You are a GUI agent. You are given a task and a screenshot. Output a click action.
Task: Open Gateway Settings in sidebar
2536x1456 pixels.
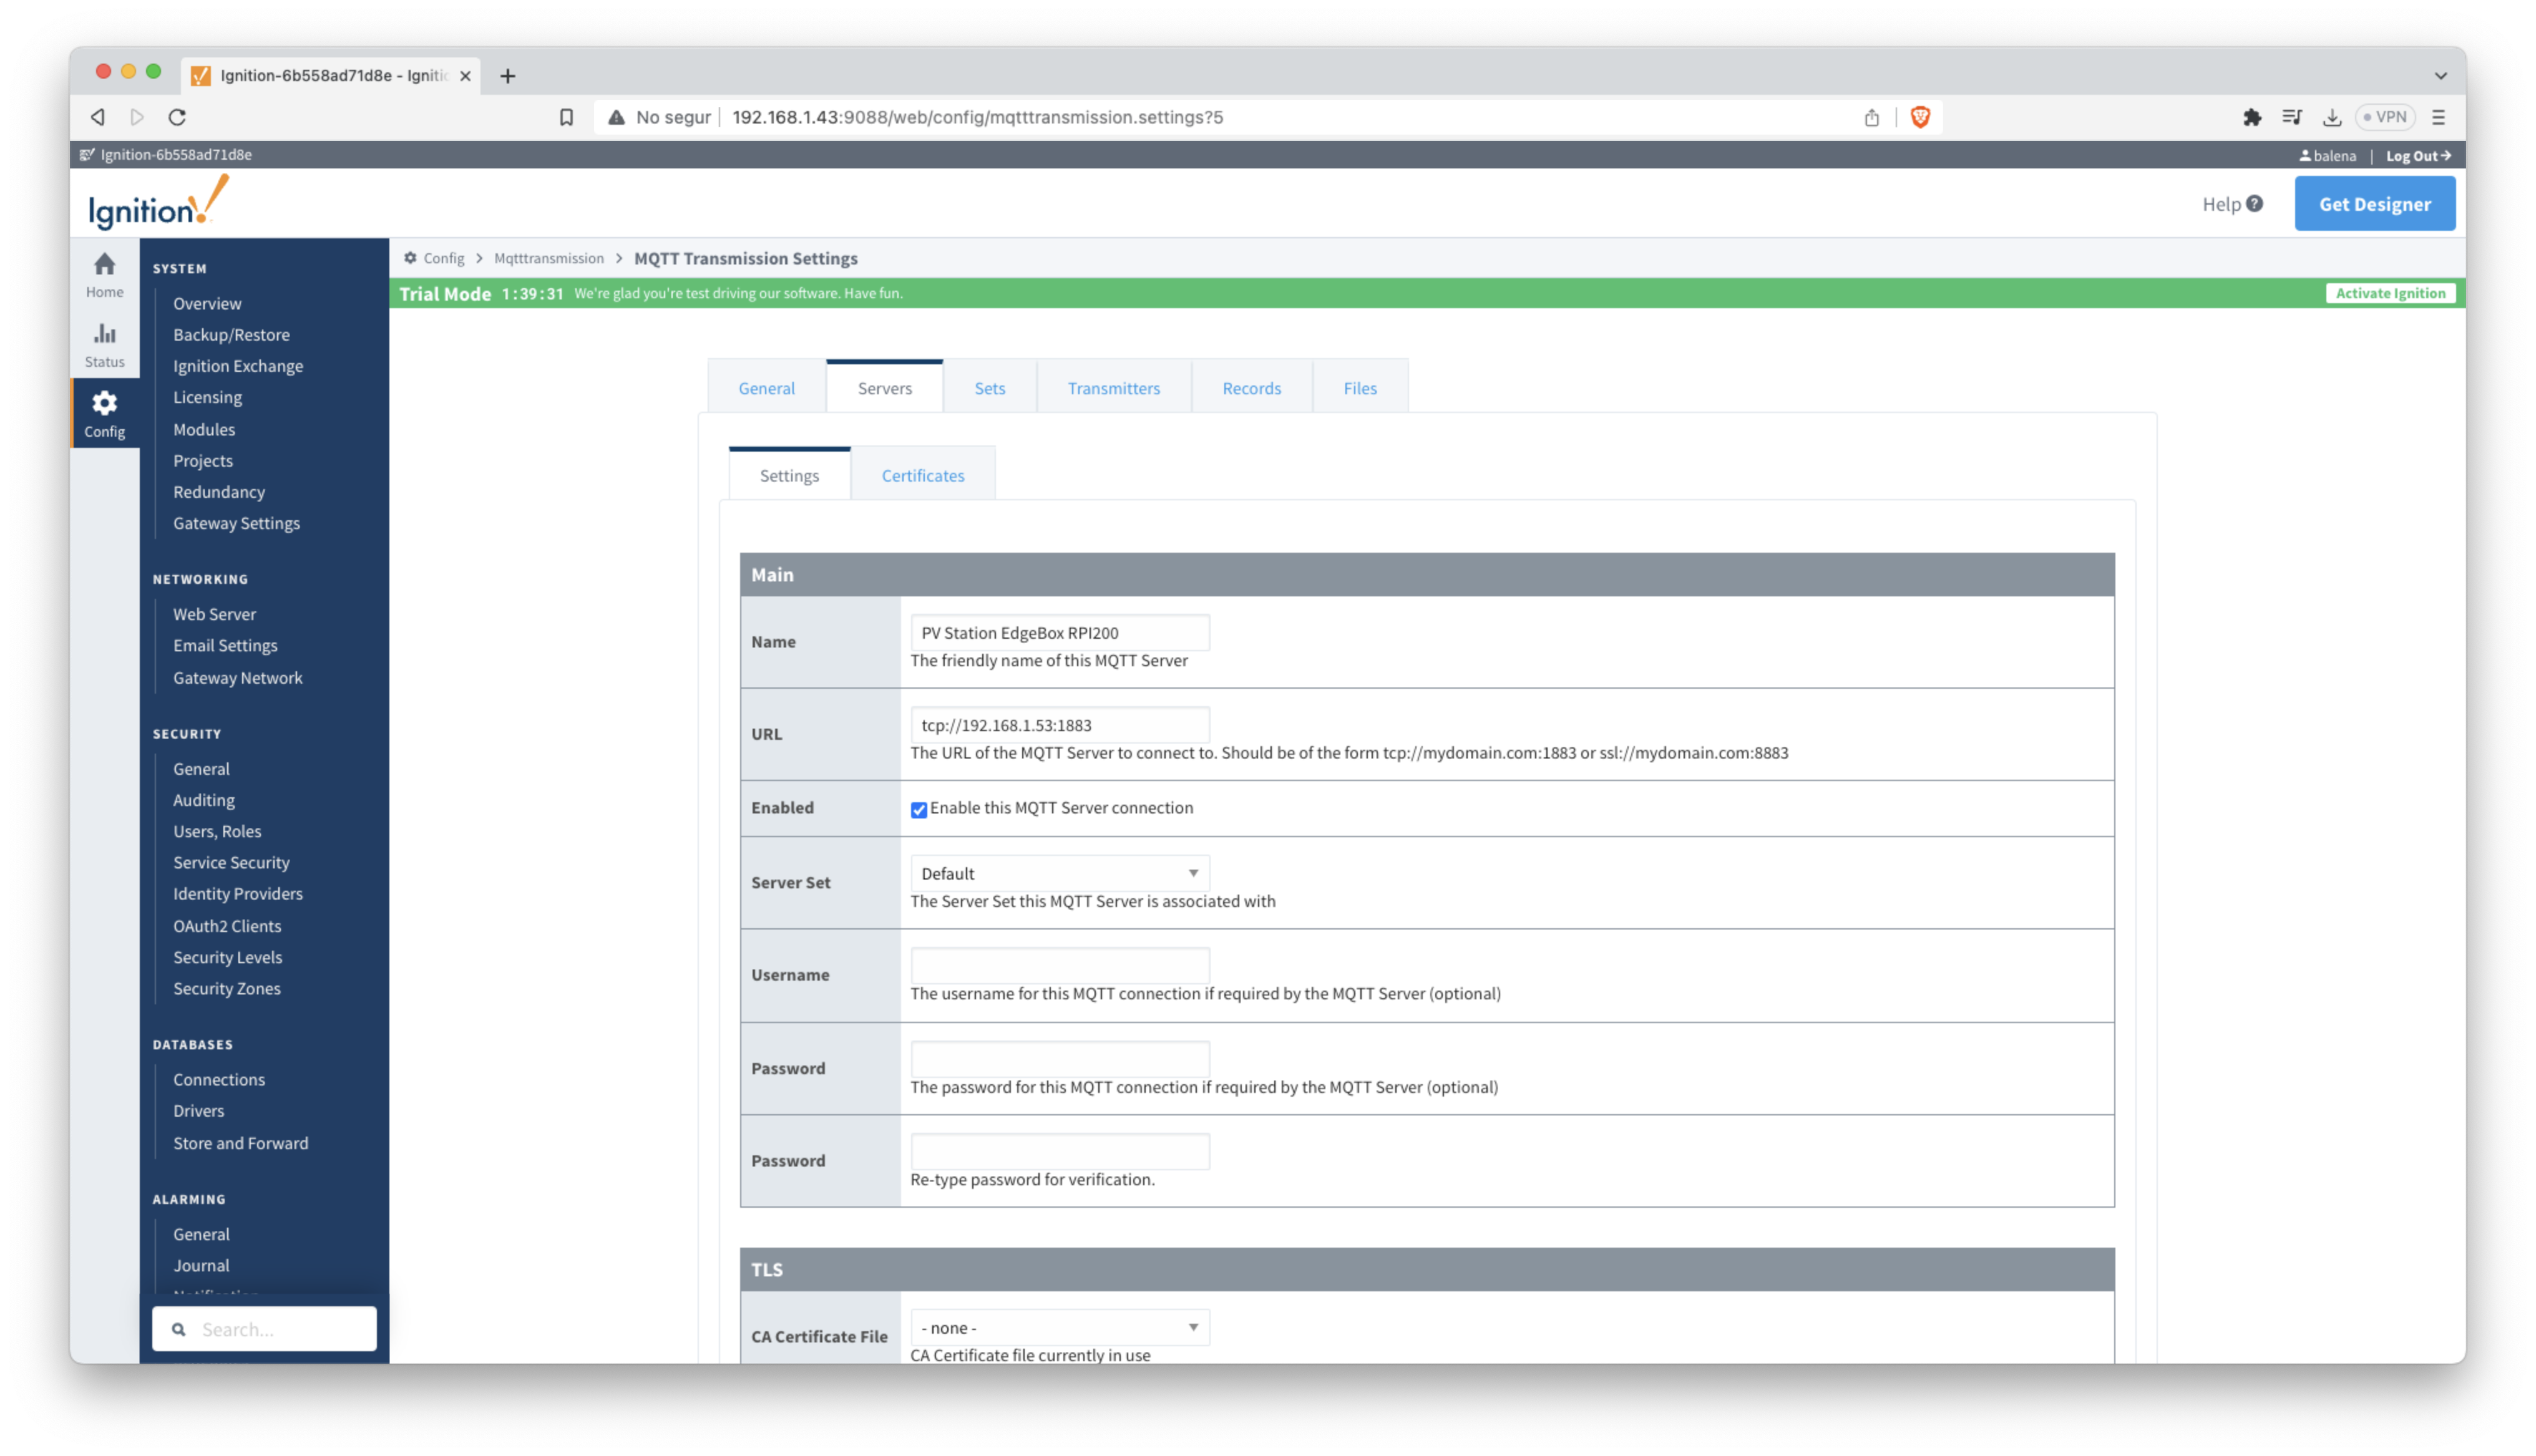[x=236, y=523]
